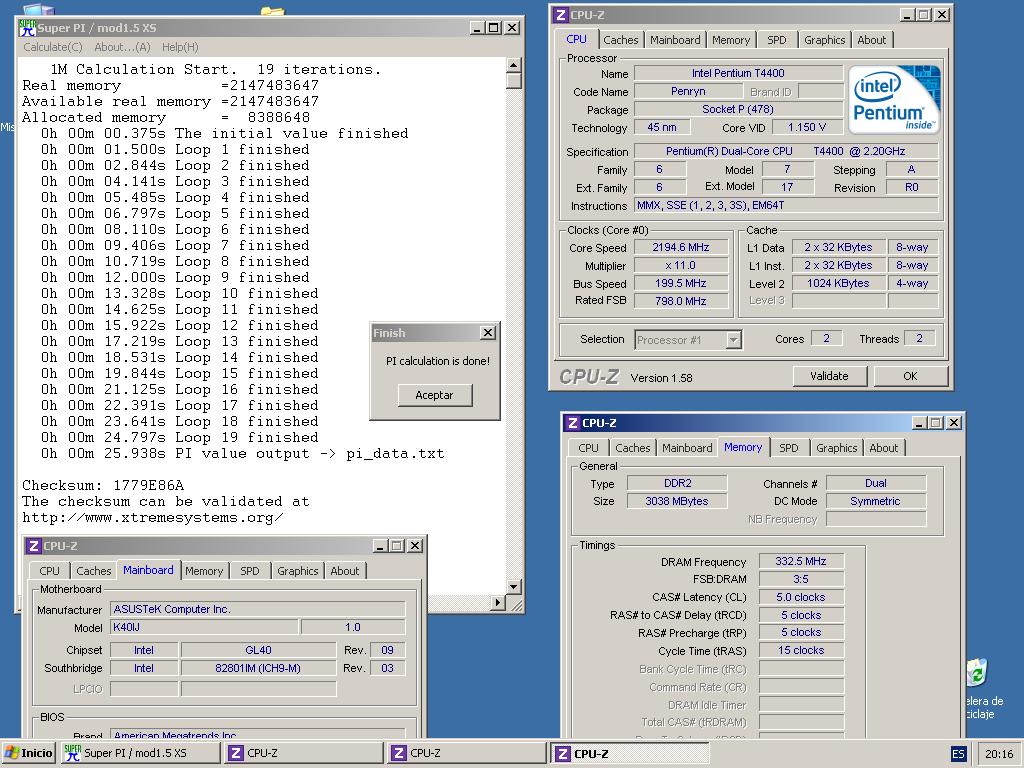Open the CPU tab in the Memory CPU-Z window
Image resolution: width=1024 pixels, height=768 pixels.
[588, 448]
